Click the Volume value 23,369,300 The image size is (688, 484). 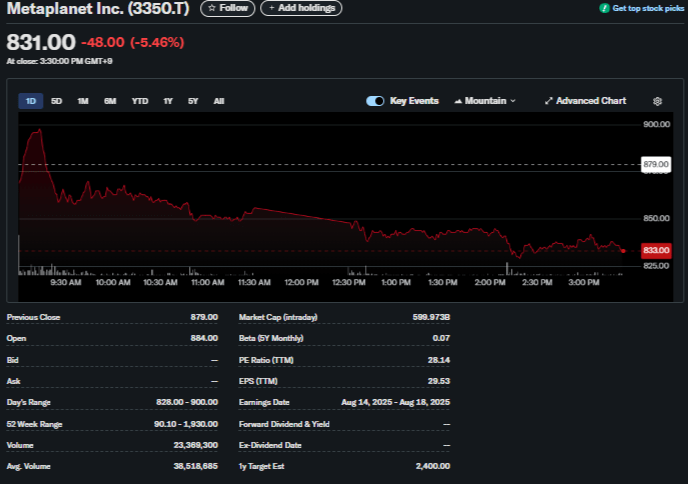coord(196,445)
